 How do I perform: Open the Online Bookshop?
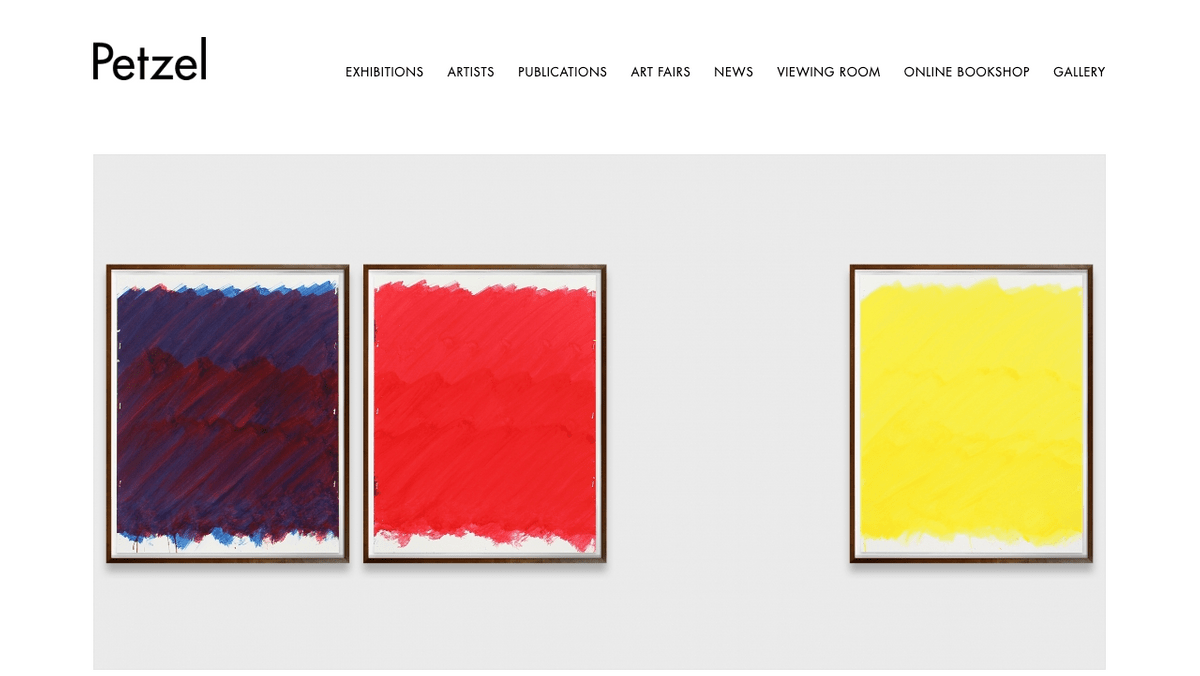(966, 72)
